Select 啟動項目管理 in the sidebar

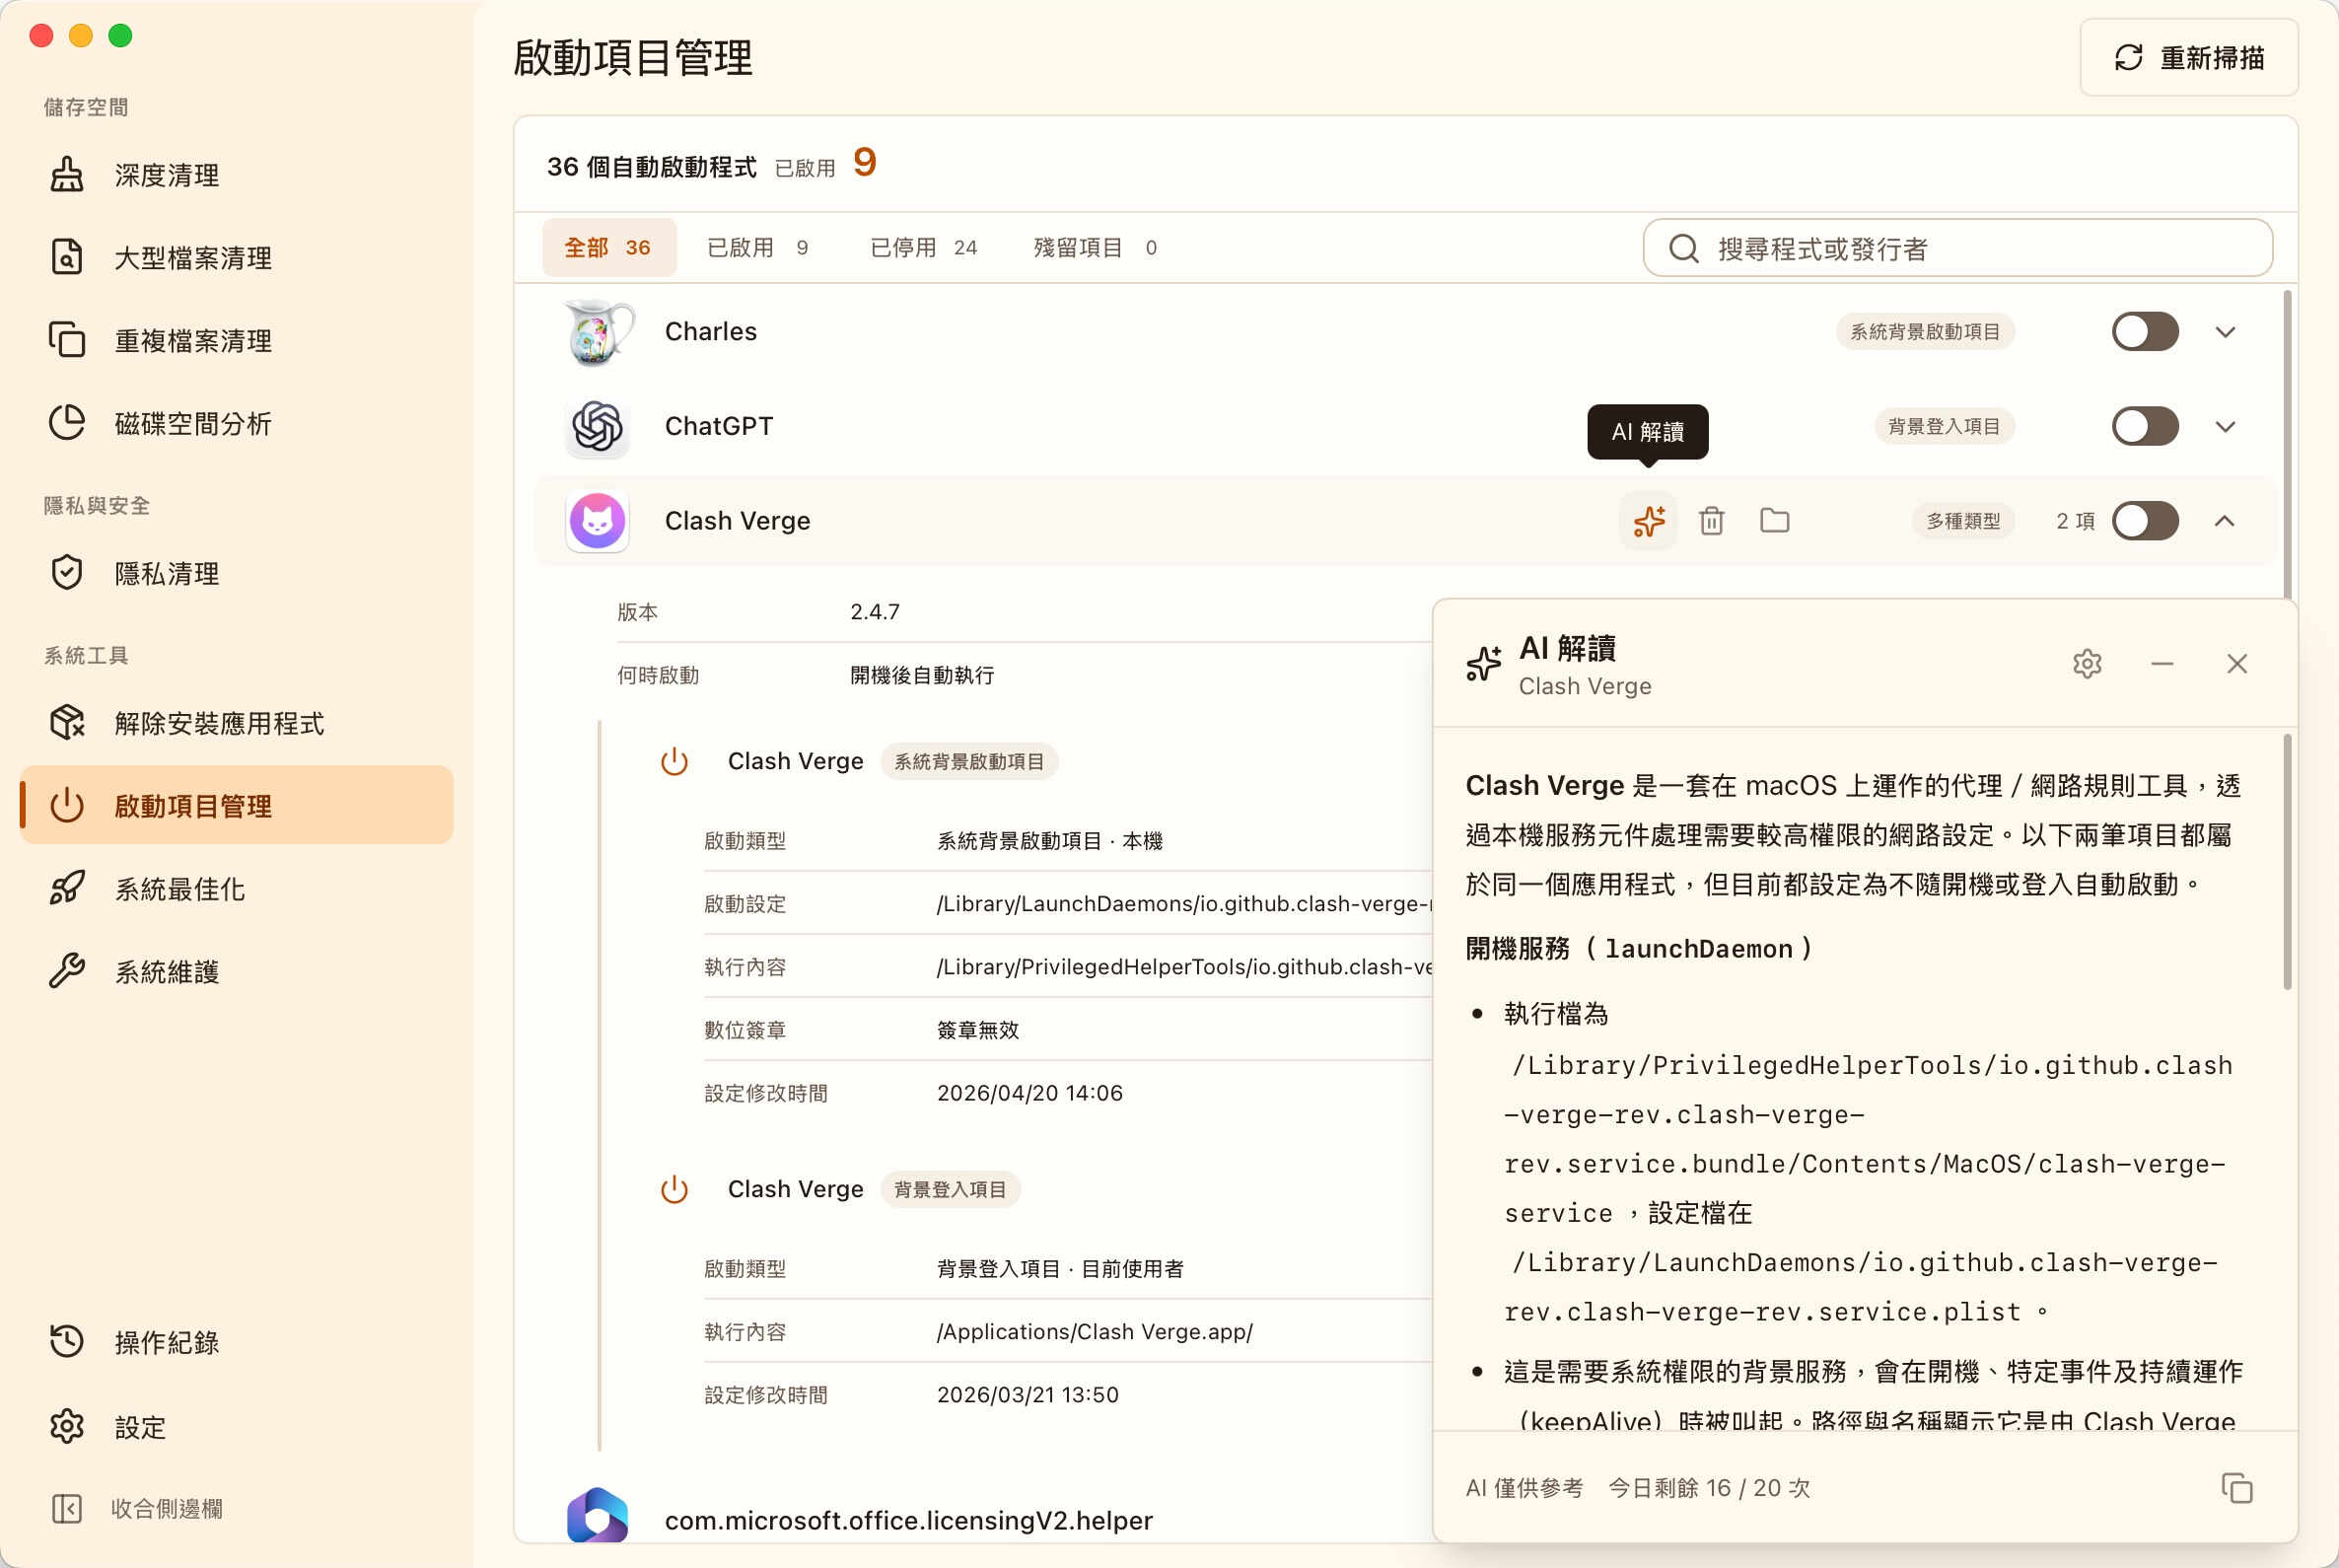pyautogui.click(x=236, y=806)
